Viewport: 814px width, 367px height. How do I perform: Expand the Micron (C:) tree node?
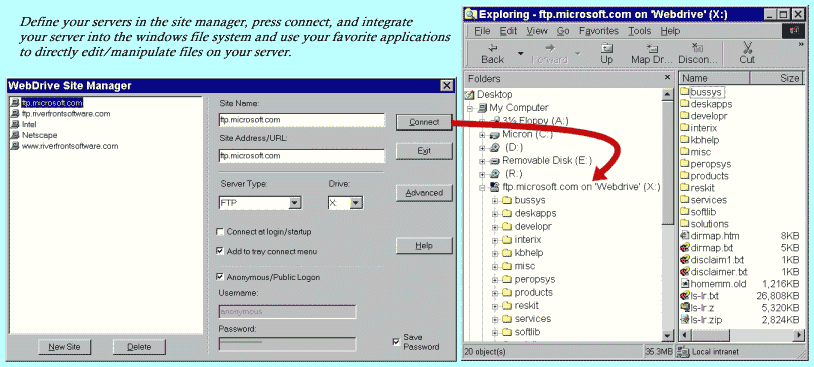pos(482,135)
